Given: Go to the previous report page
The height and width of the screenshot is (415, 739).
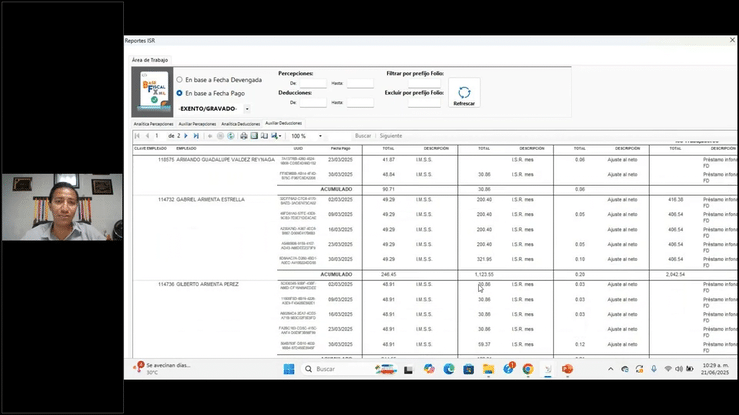Looking at the screenshot, I should click(148, 136).
